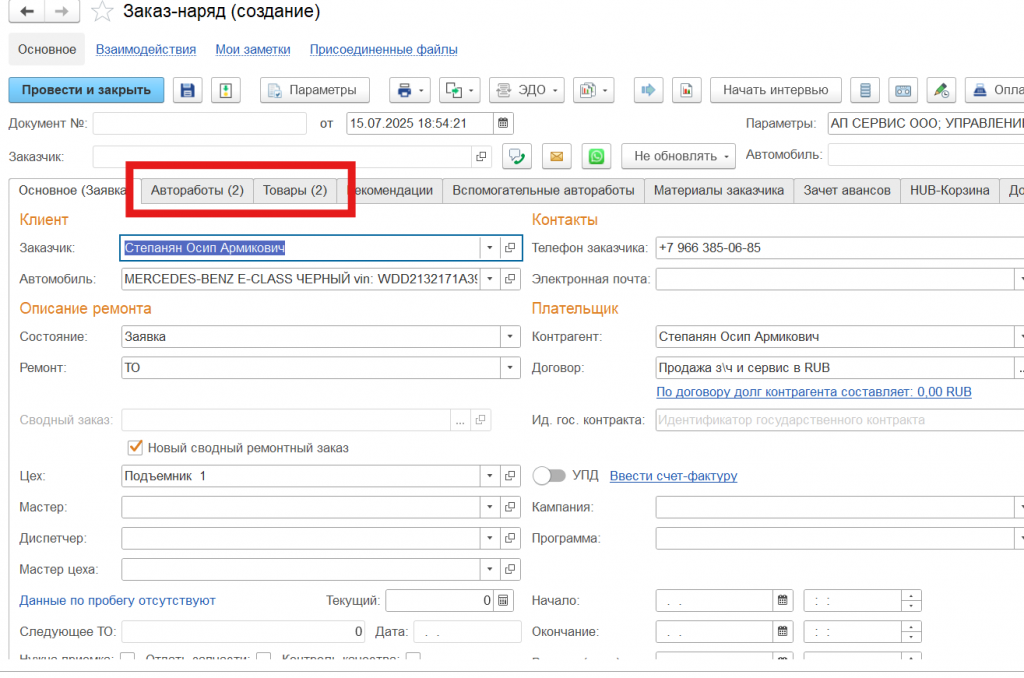Toggle the УПД switch
Viewport: 1024px width, 678px height.
pyautogui.click(x=549, y=476)
